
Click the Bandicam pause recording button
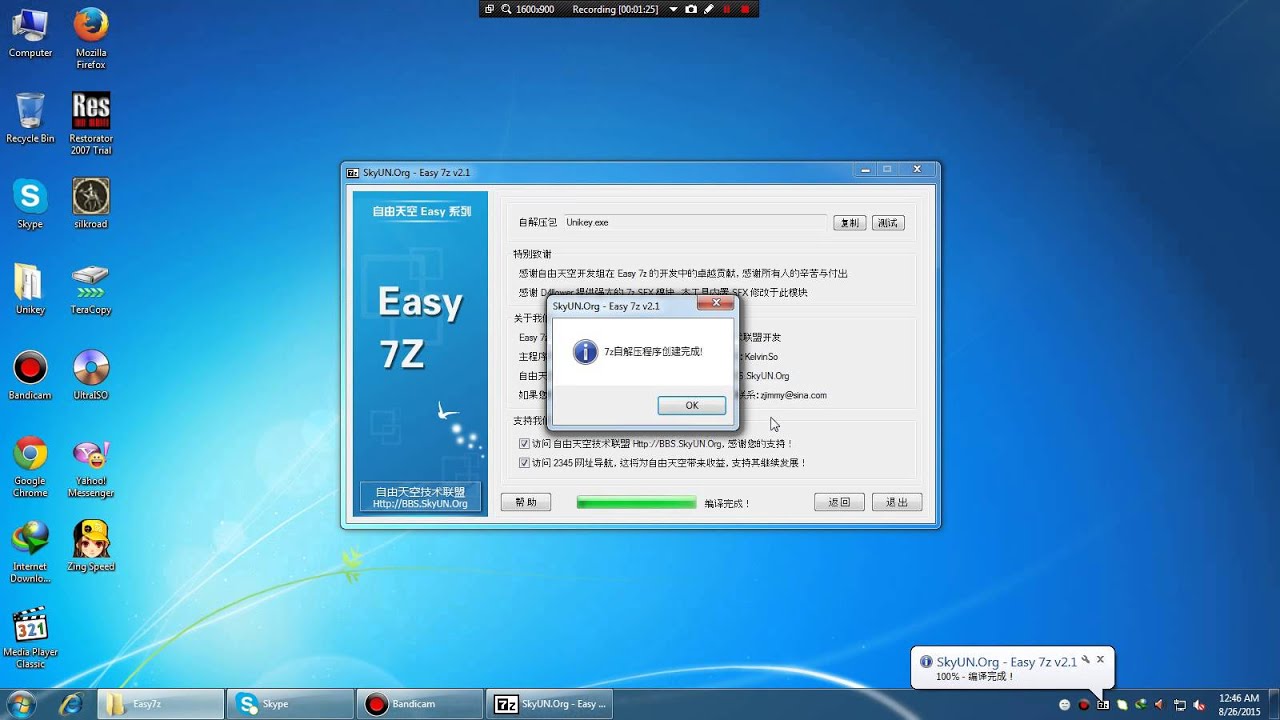point(727,9)
